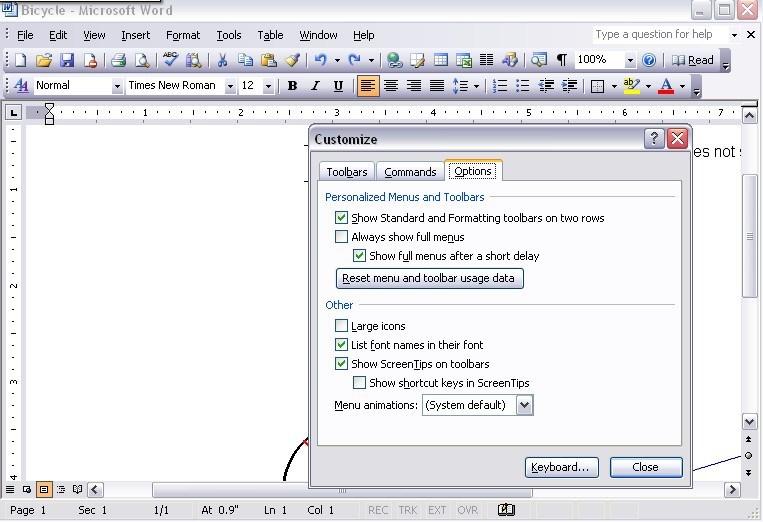Expand the Border style dropdown arrow

(x=614, y=86)
